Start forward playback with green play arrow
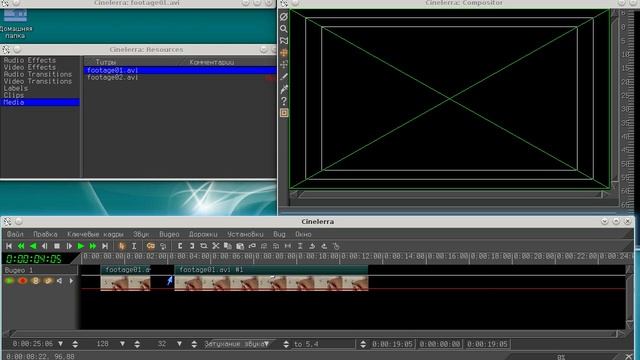The height and width of the screenshot is (360, 640). click(x=81, y=246)
